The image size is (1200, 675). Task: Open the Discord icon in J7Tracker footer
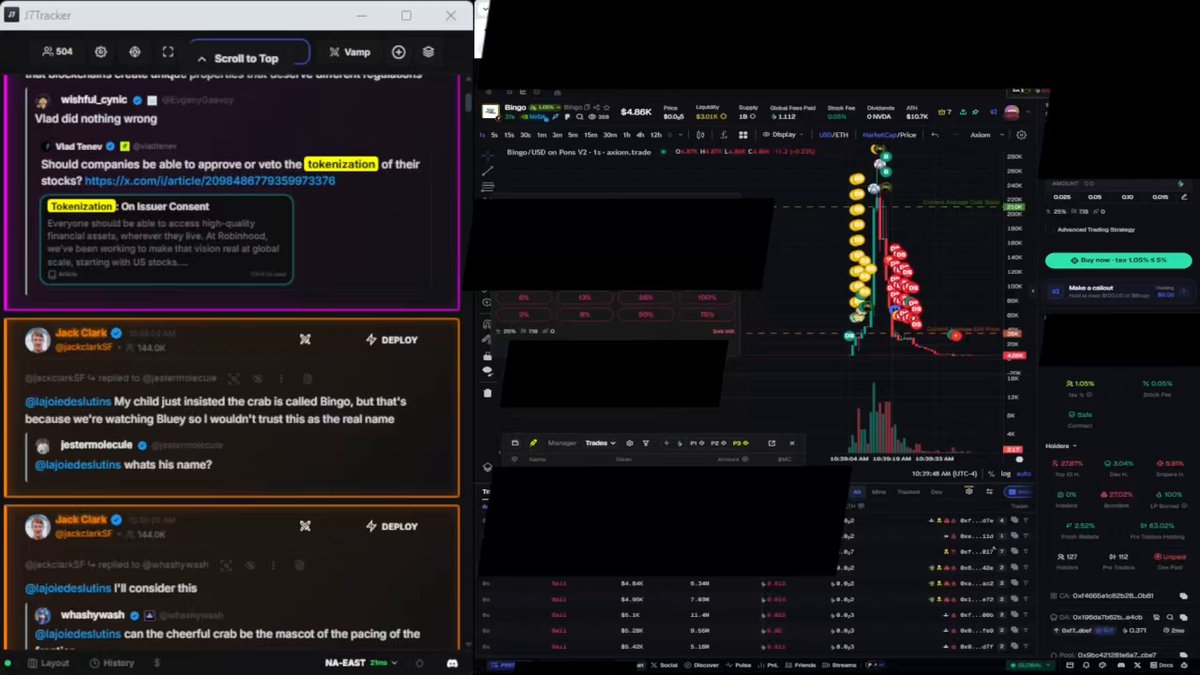(x=452, y=663)
